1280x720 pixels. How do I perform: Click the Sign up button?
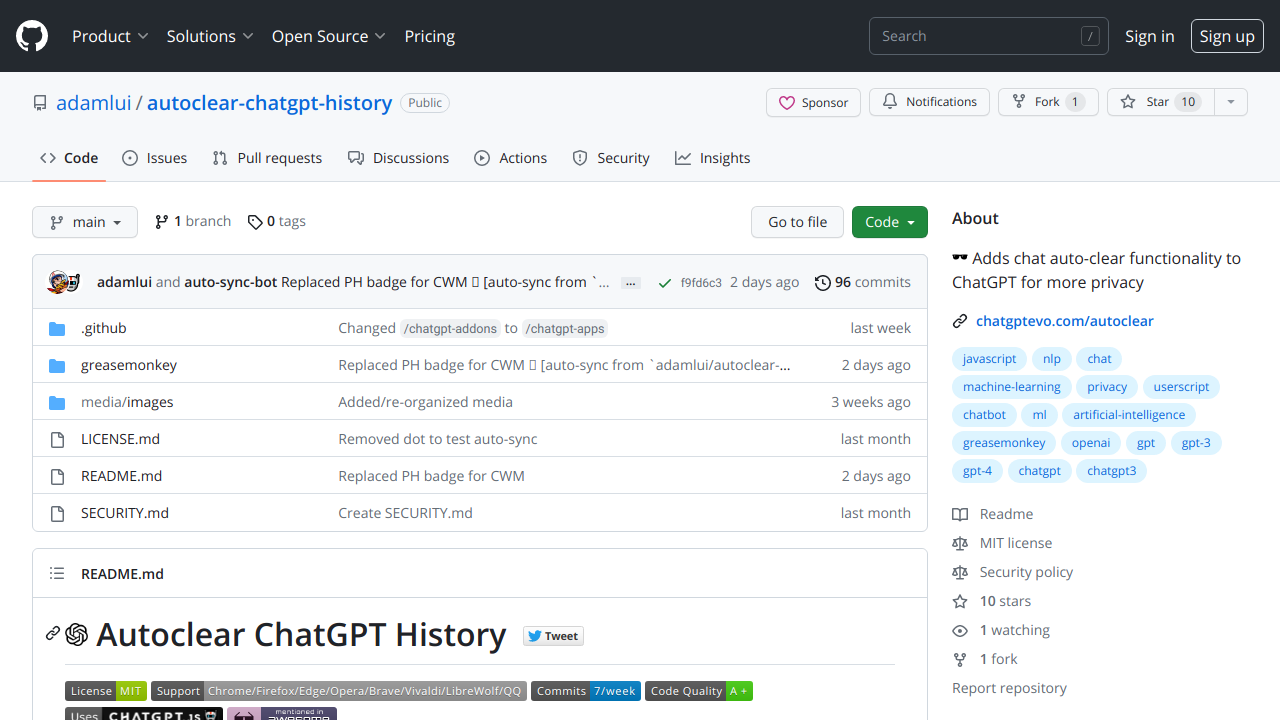1227,36
